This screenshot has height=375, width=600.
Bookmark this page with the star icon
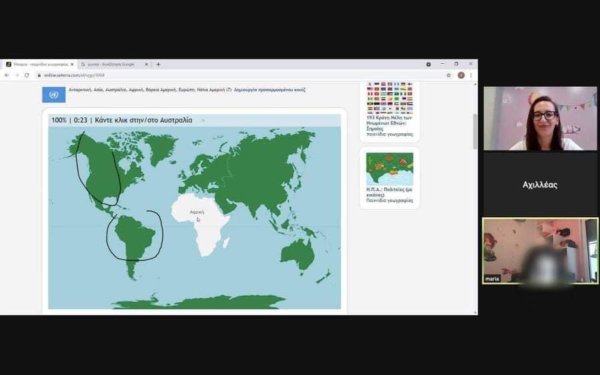[448, 75]
